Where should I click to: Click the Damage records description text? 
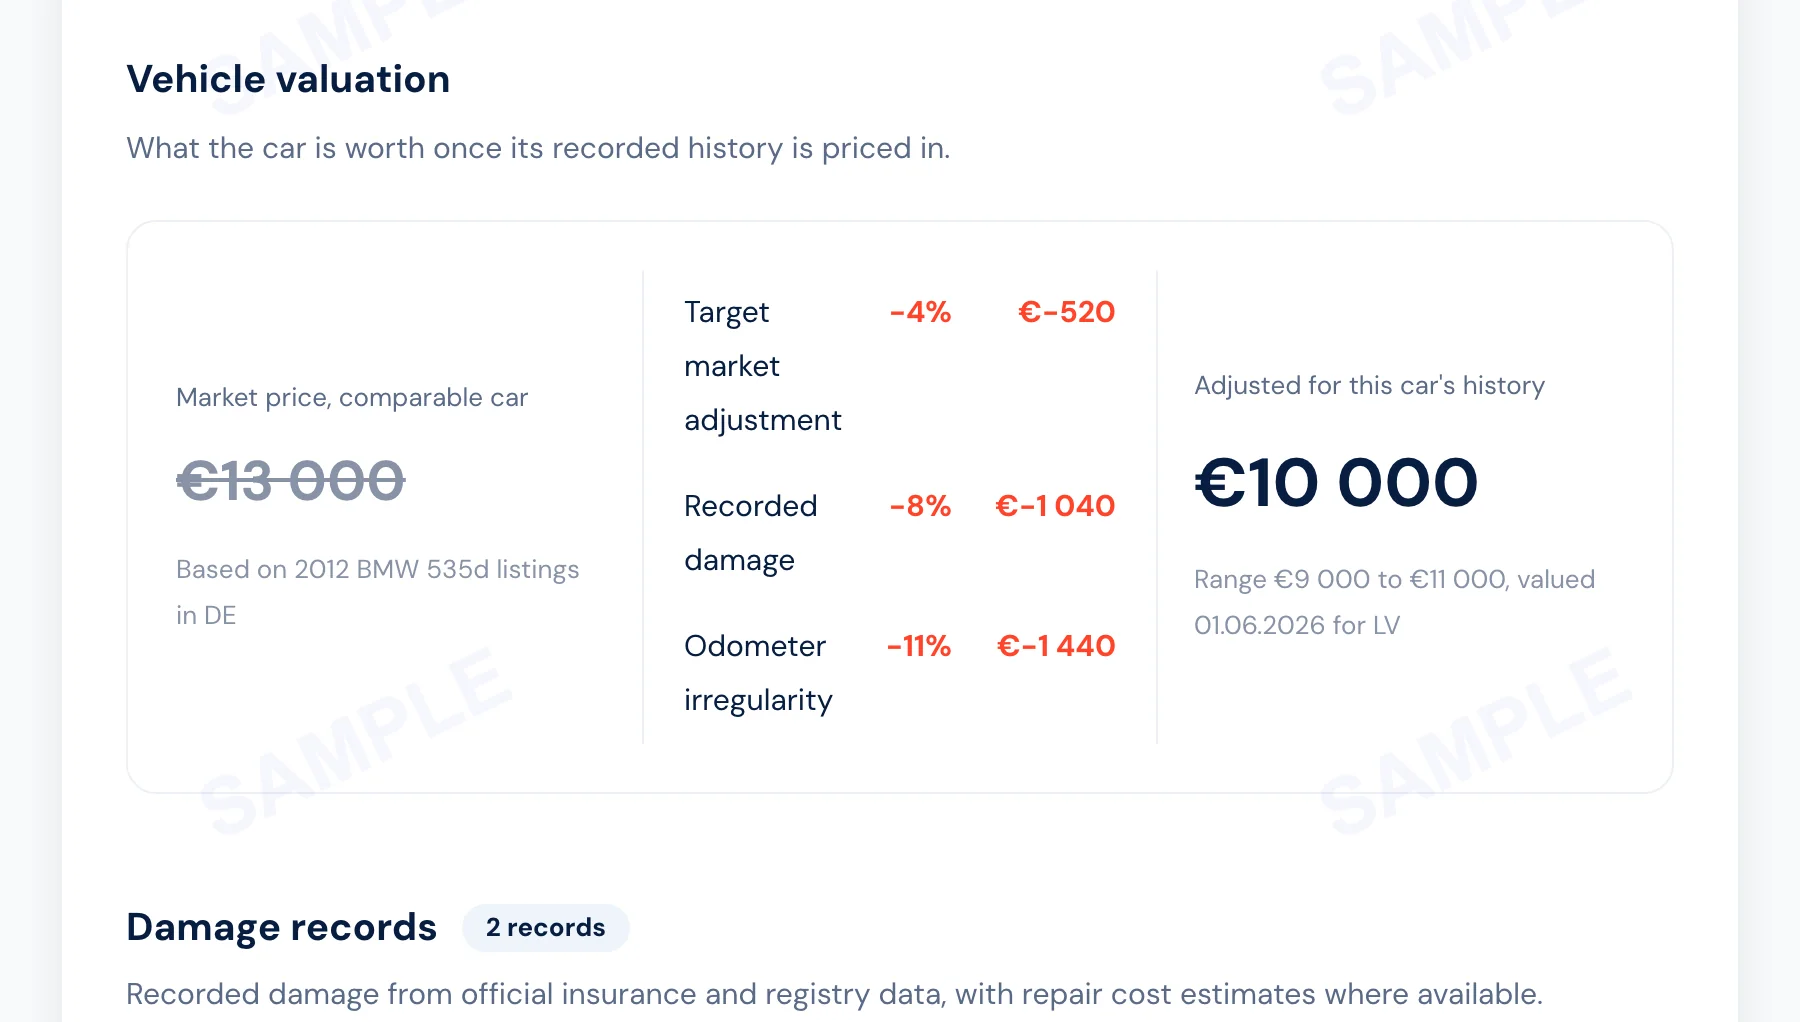(835, 994)
